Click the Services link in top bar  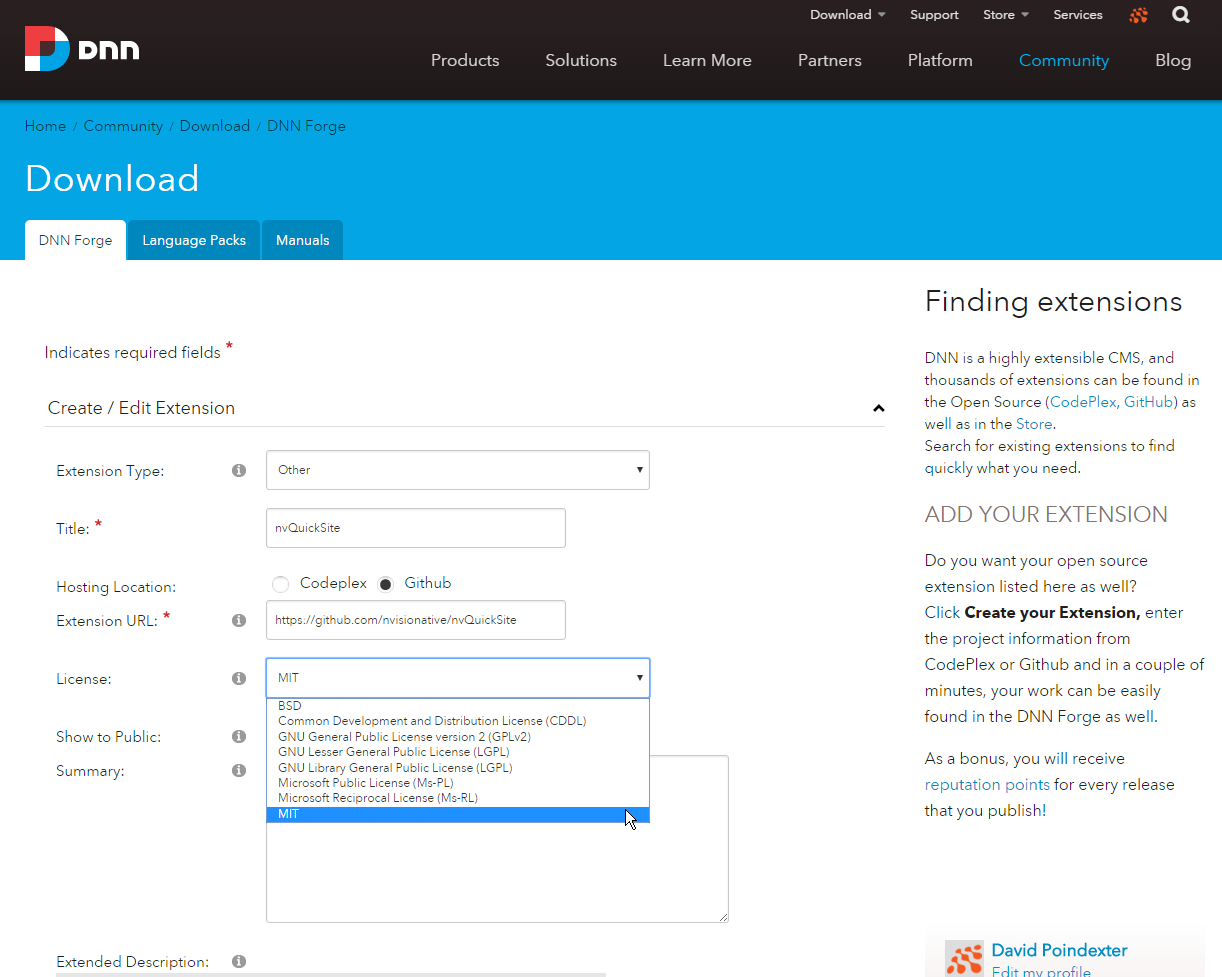[1078, 15]
